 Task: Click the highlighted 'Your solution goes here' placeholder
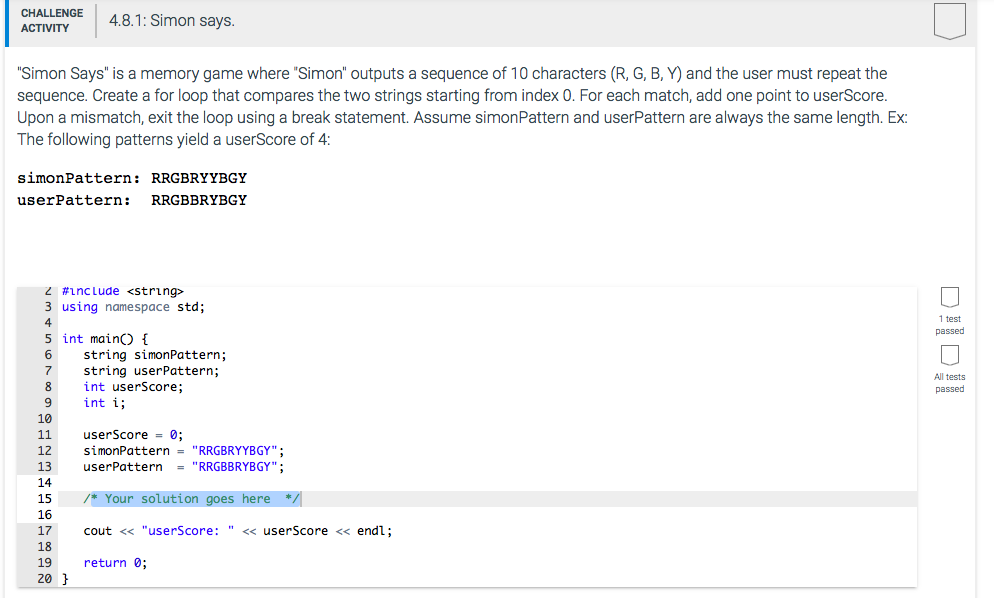coord(192,498)
